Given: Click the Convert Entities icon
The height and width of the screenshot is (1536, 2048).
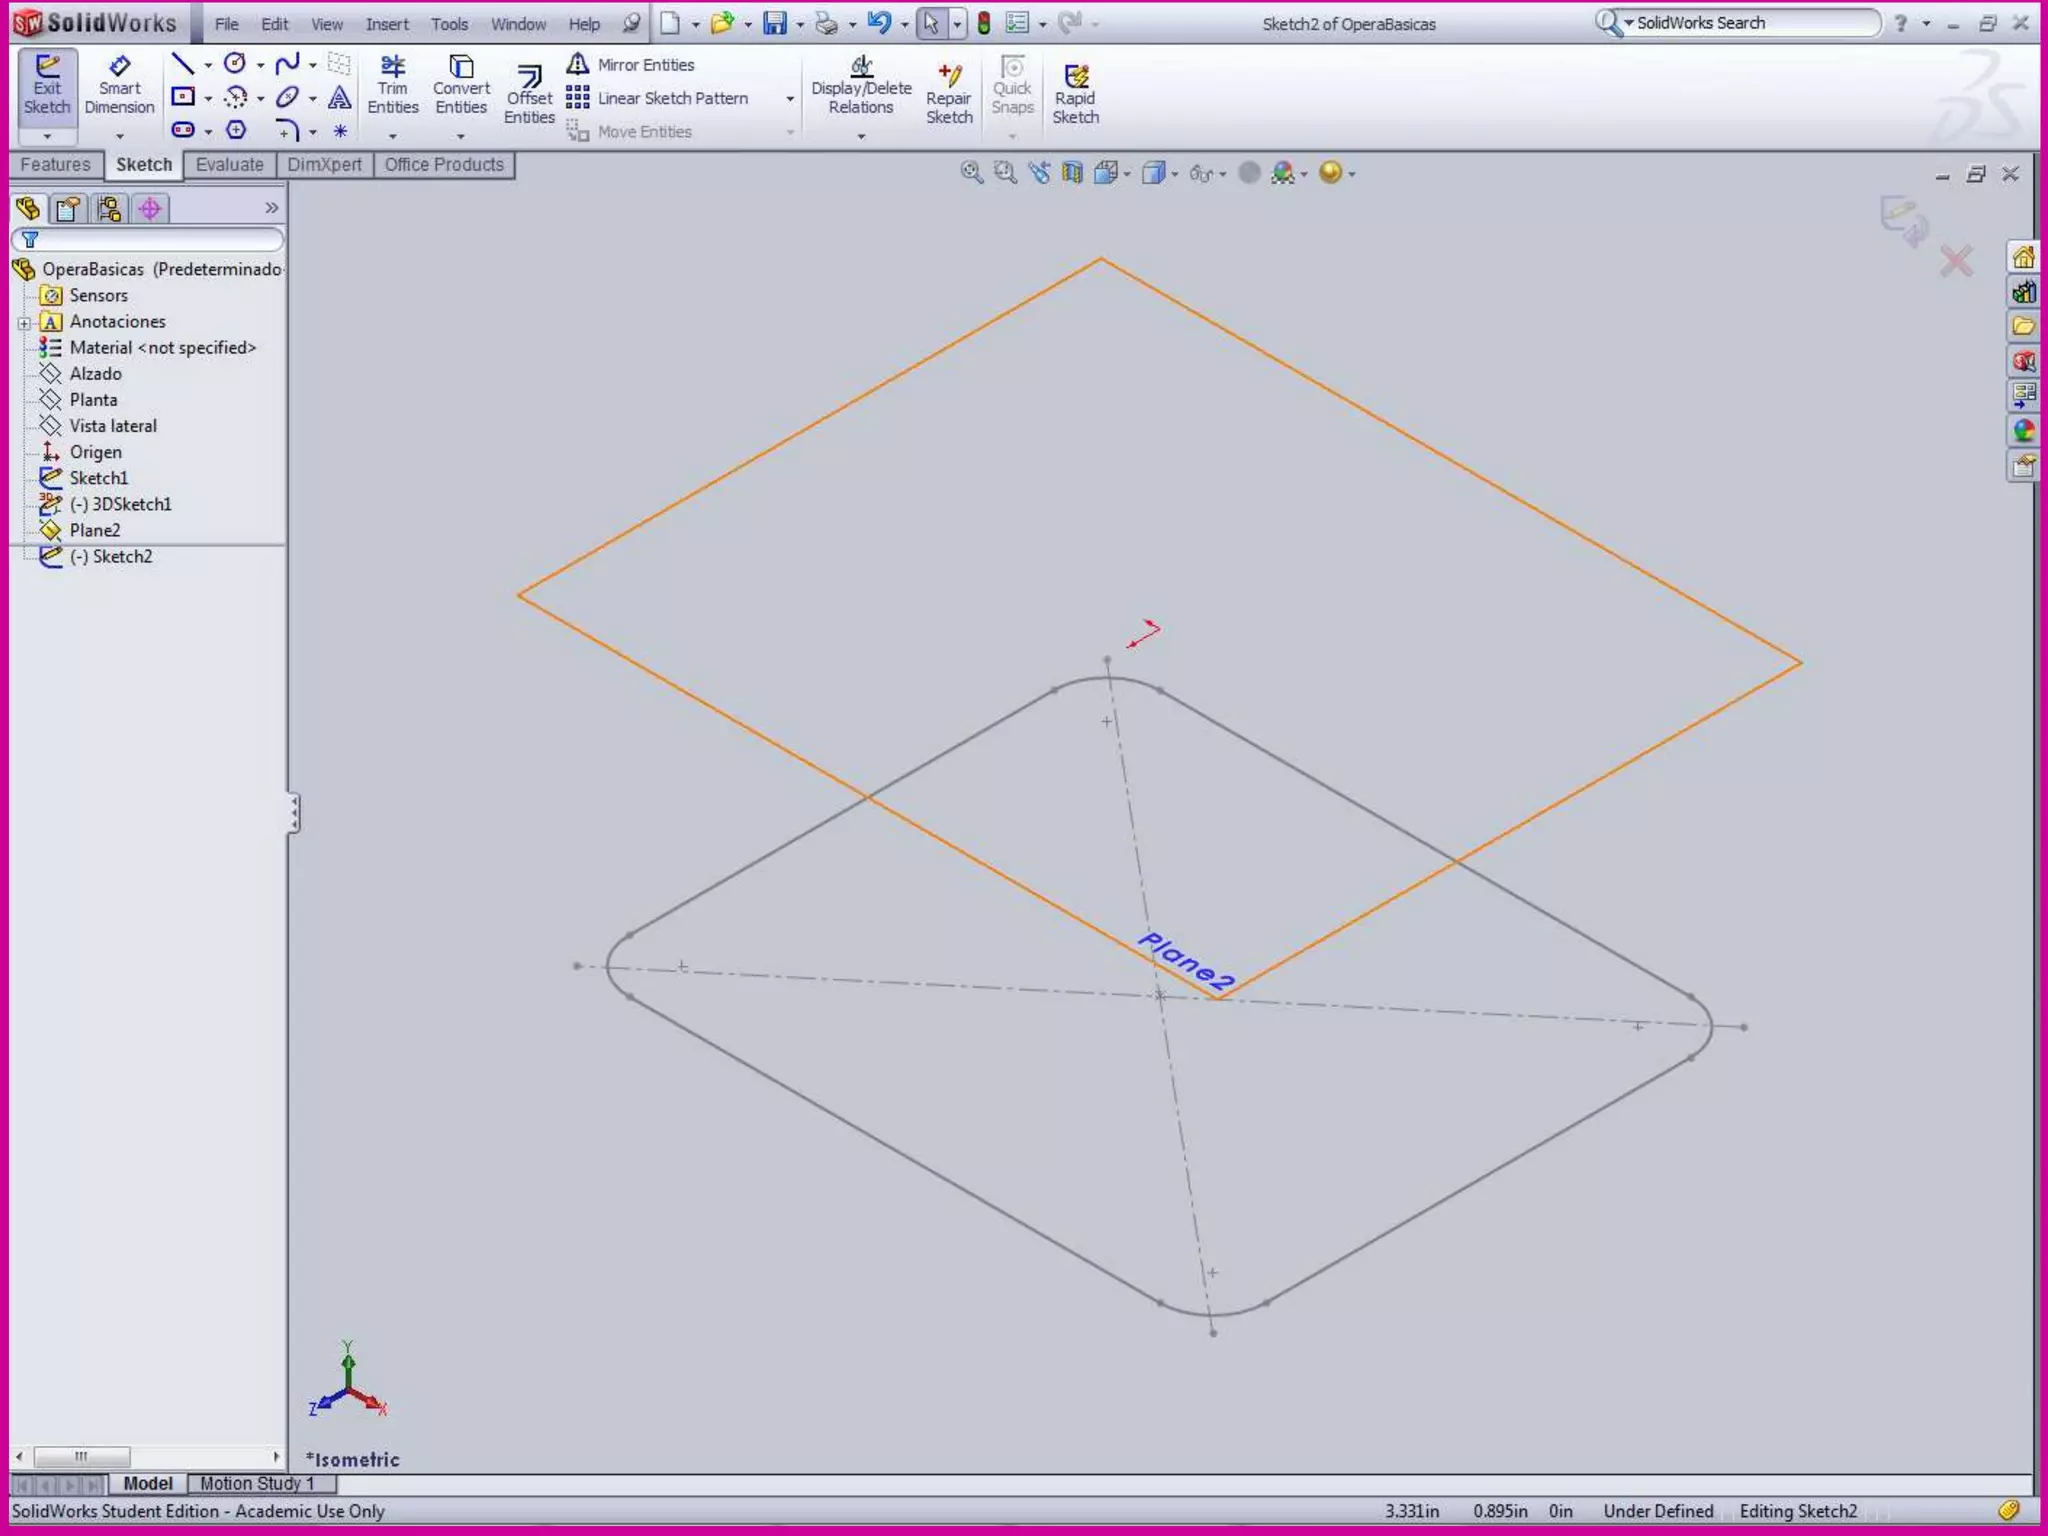Looking at the screenshot, I should coord(461,86).
